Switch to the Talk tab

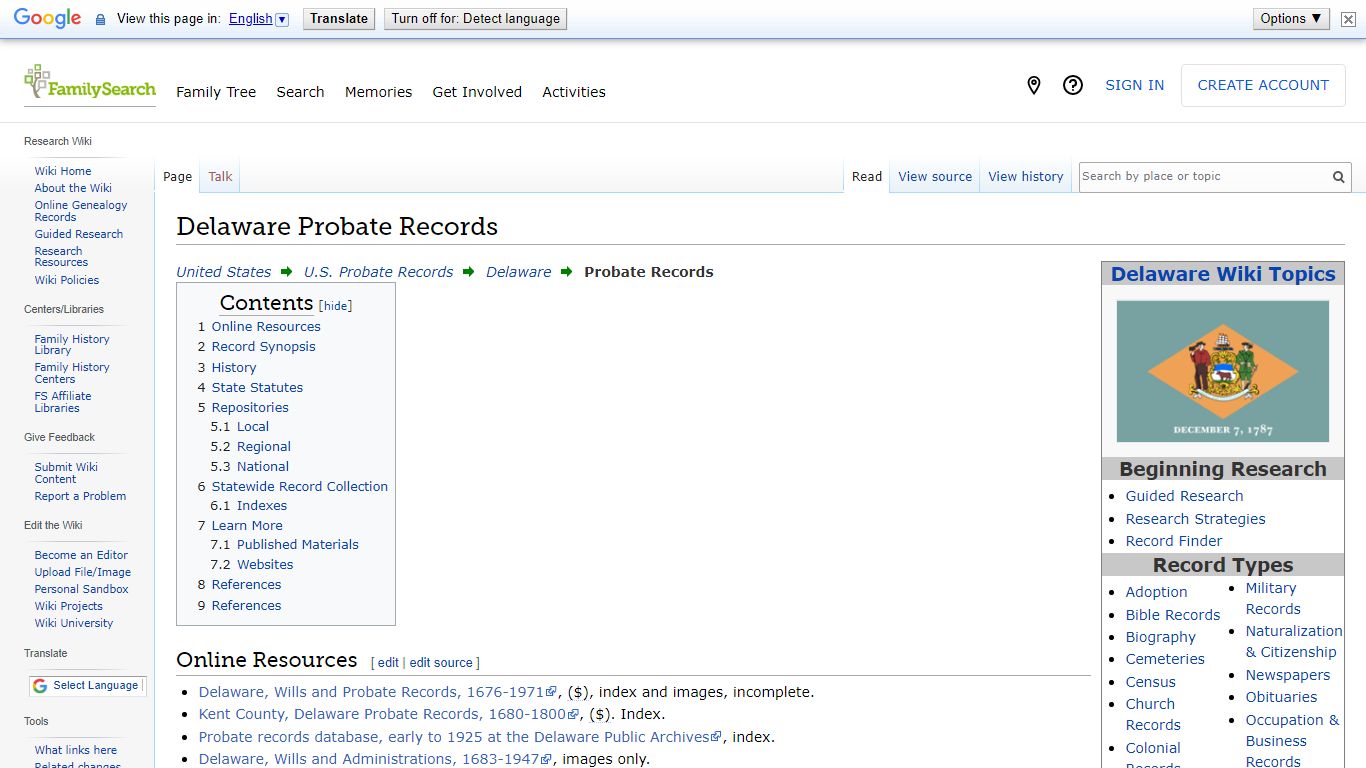(x=220, y=177)
